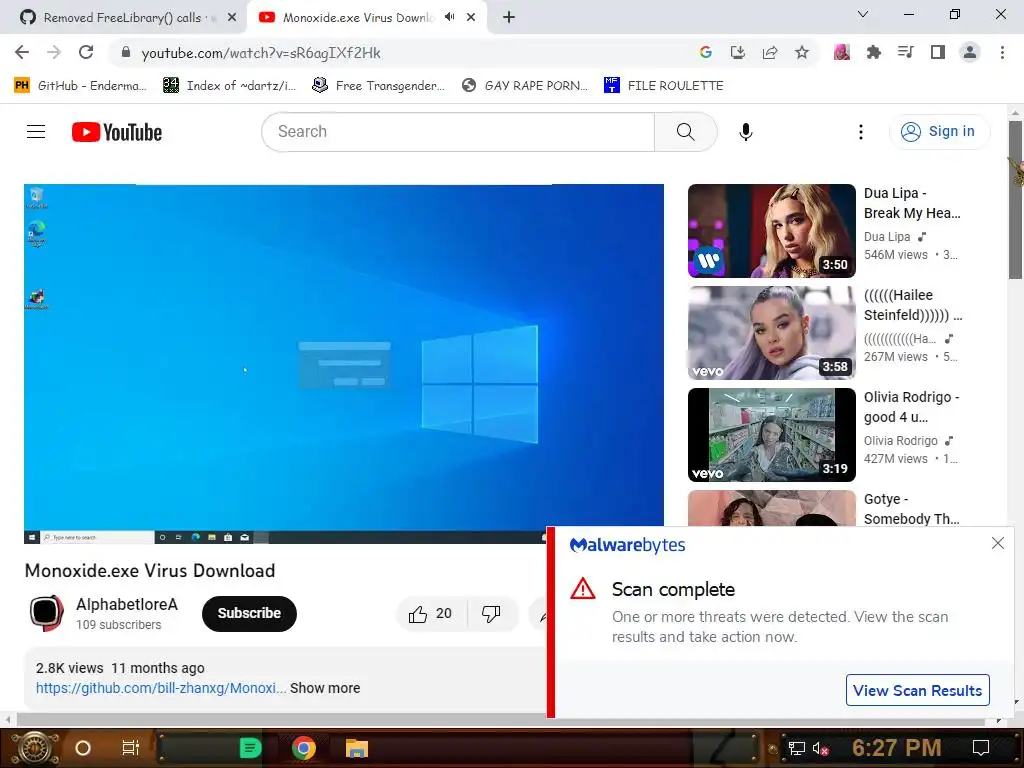This screenshot has width=1024, height=768.
Task: Open the tab search chevron dropdown
Action: click(x=863, y=14)
